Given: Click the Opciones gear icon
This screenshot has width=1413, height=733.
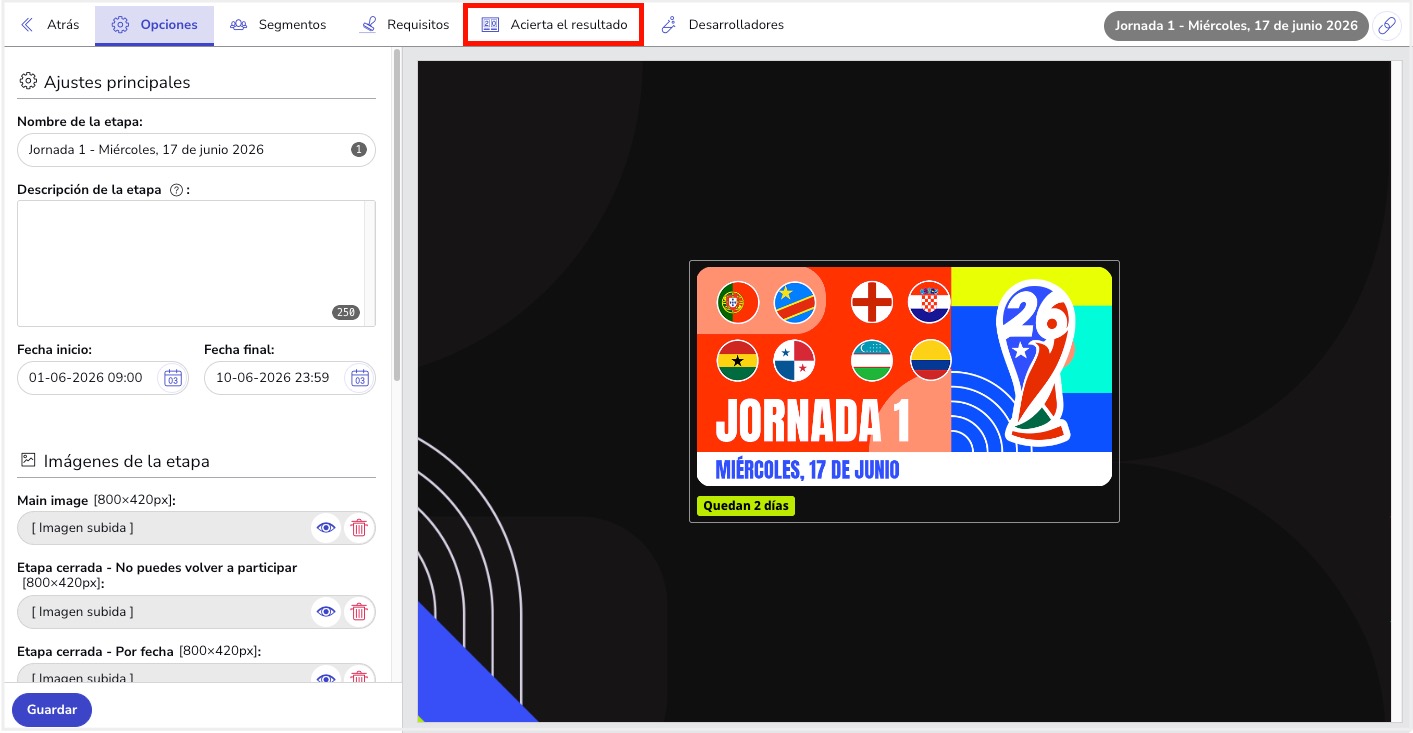Looking at the screenshot, I should 120,25.
